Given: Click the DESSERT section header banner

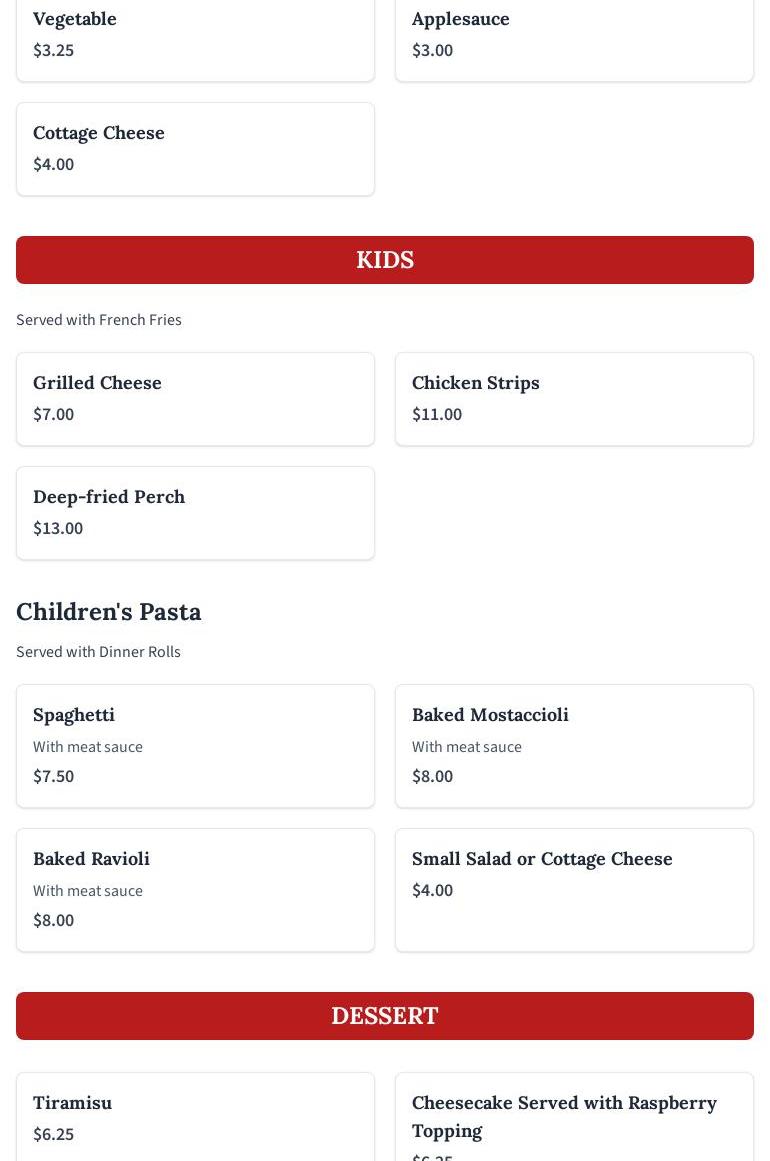Looking at the screenshot, I should (x=385, y=1016).
